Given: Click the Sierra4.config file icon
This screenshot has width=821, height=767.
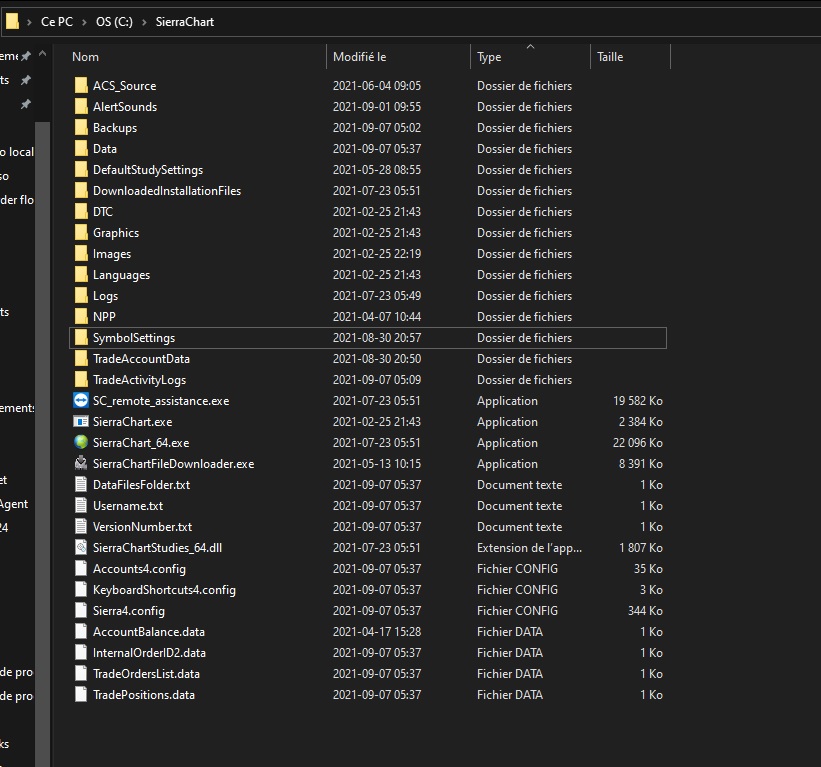Looking at the screenshot, I should click(81, 610).
